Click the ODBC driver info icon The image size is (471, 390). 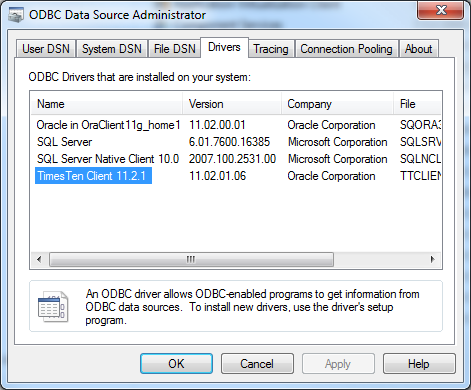click(x=53, y=306)
